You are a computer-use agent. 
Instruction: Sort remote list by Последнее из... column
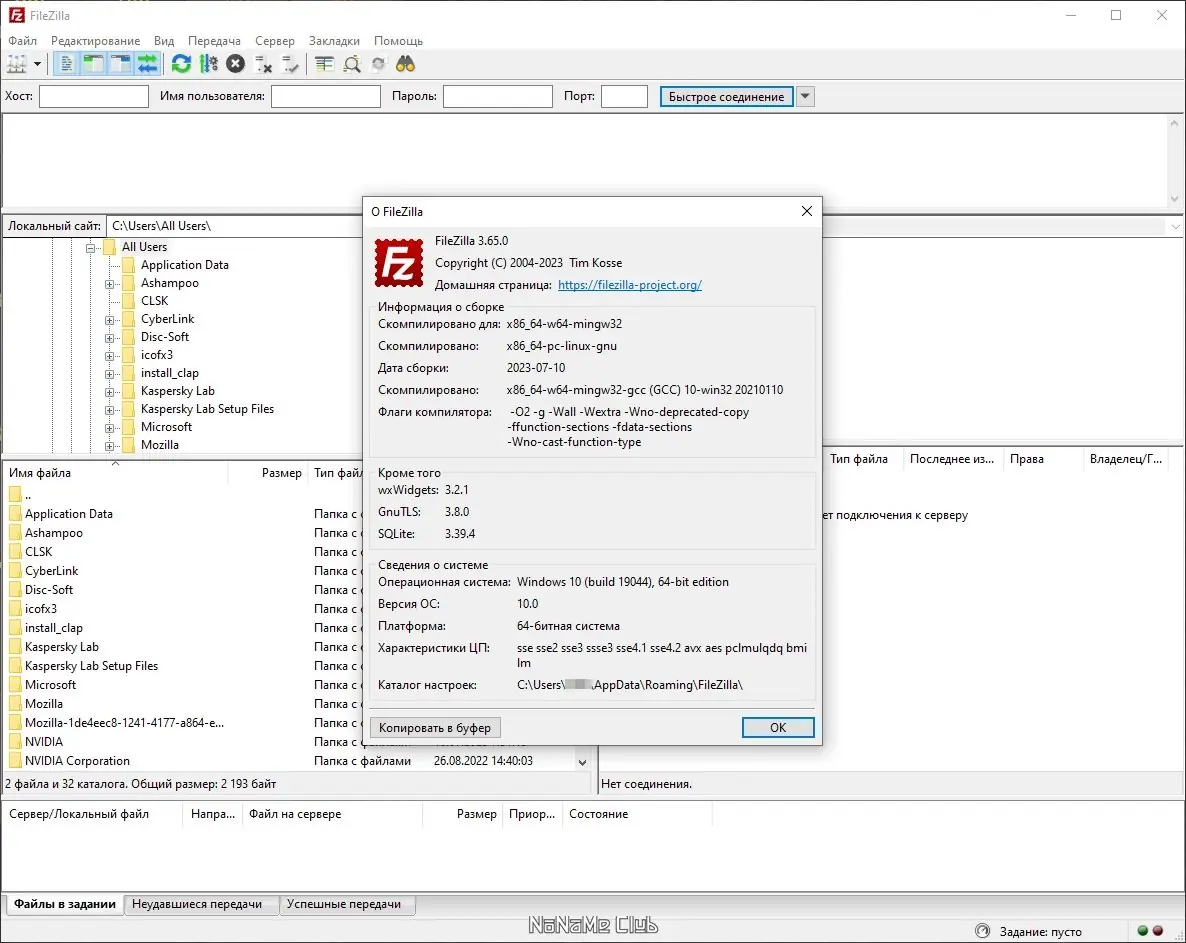pos(952,459)
